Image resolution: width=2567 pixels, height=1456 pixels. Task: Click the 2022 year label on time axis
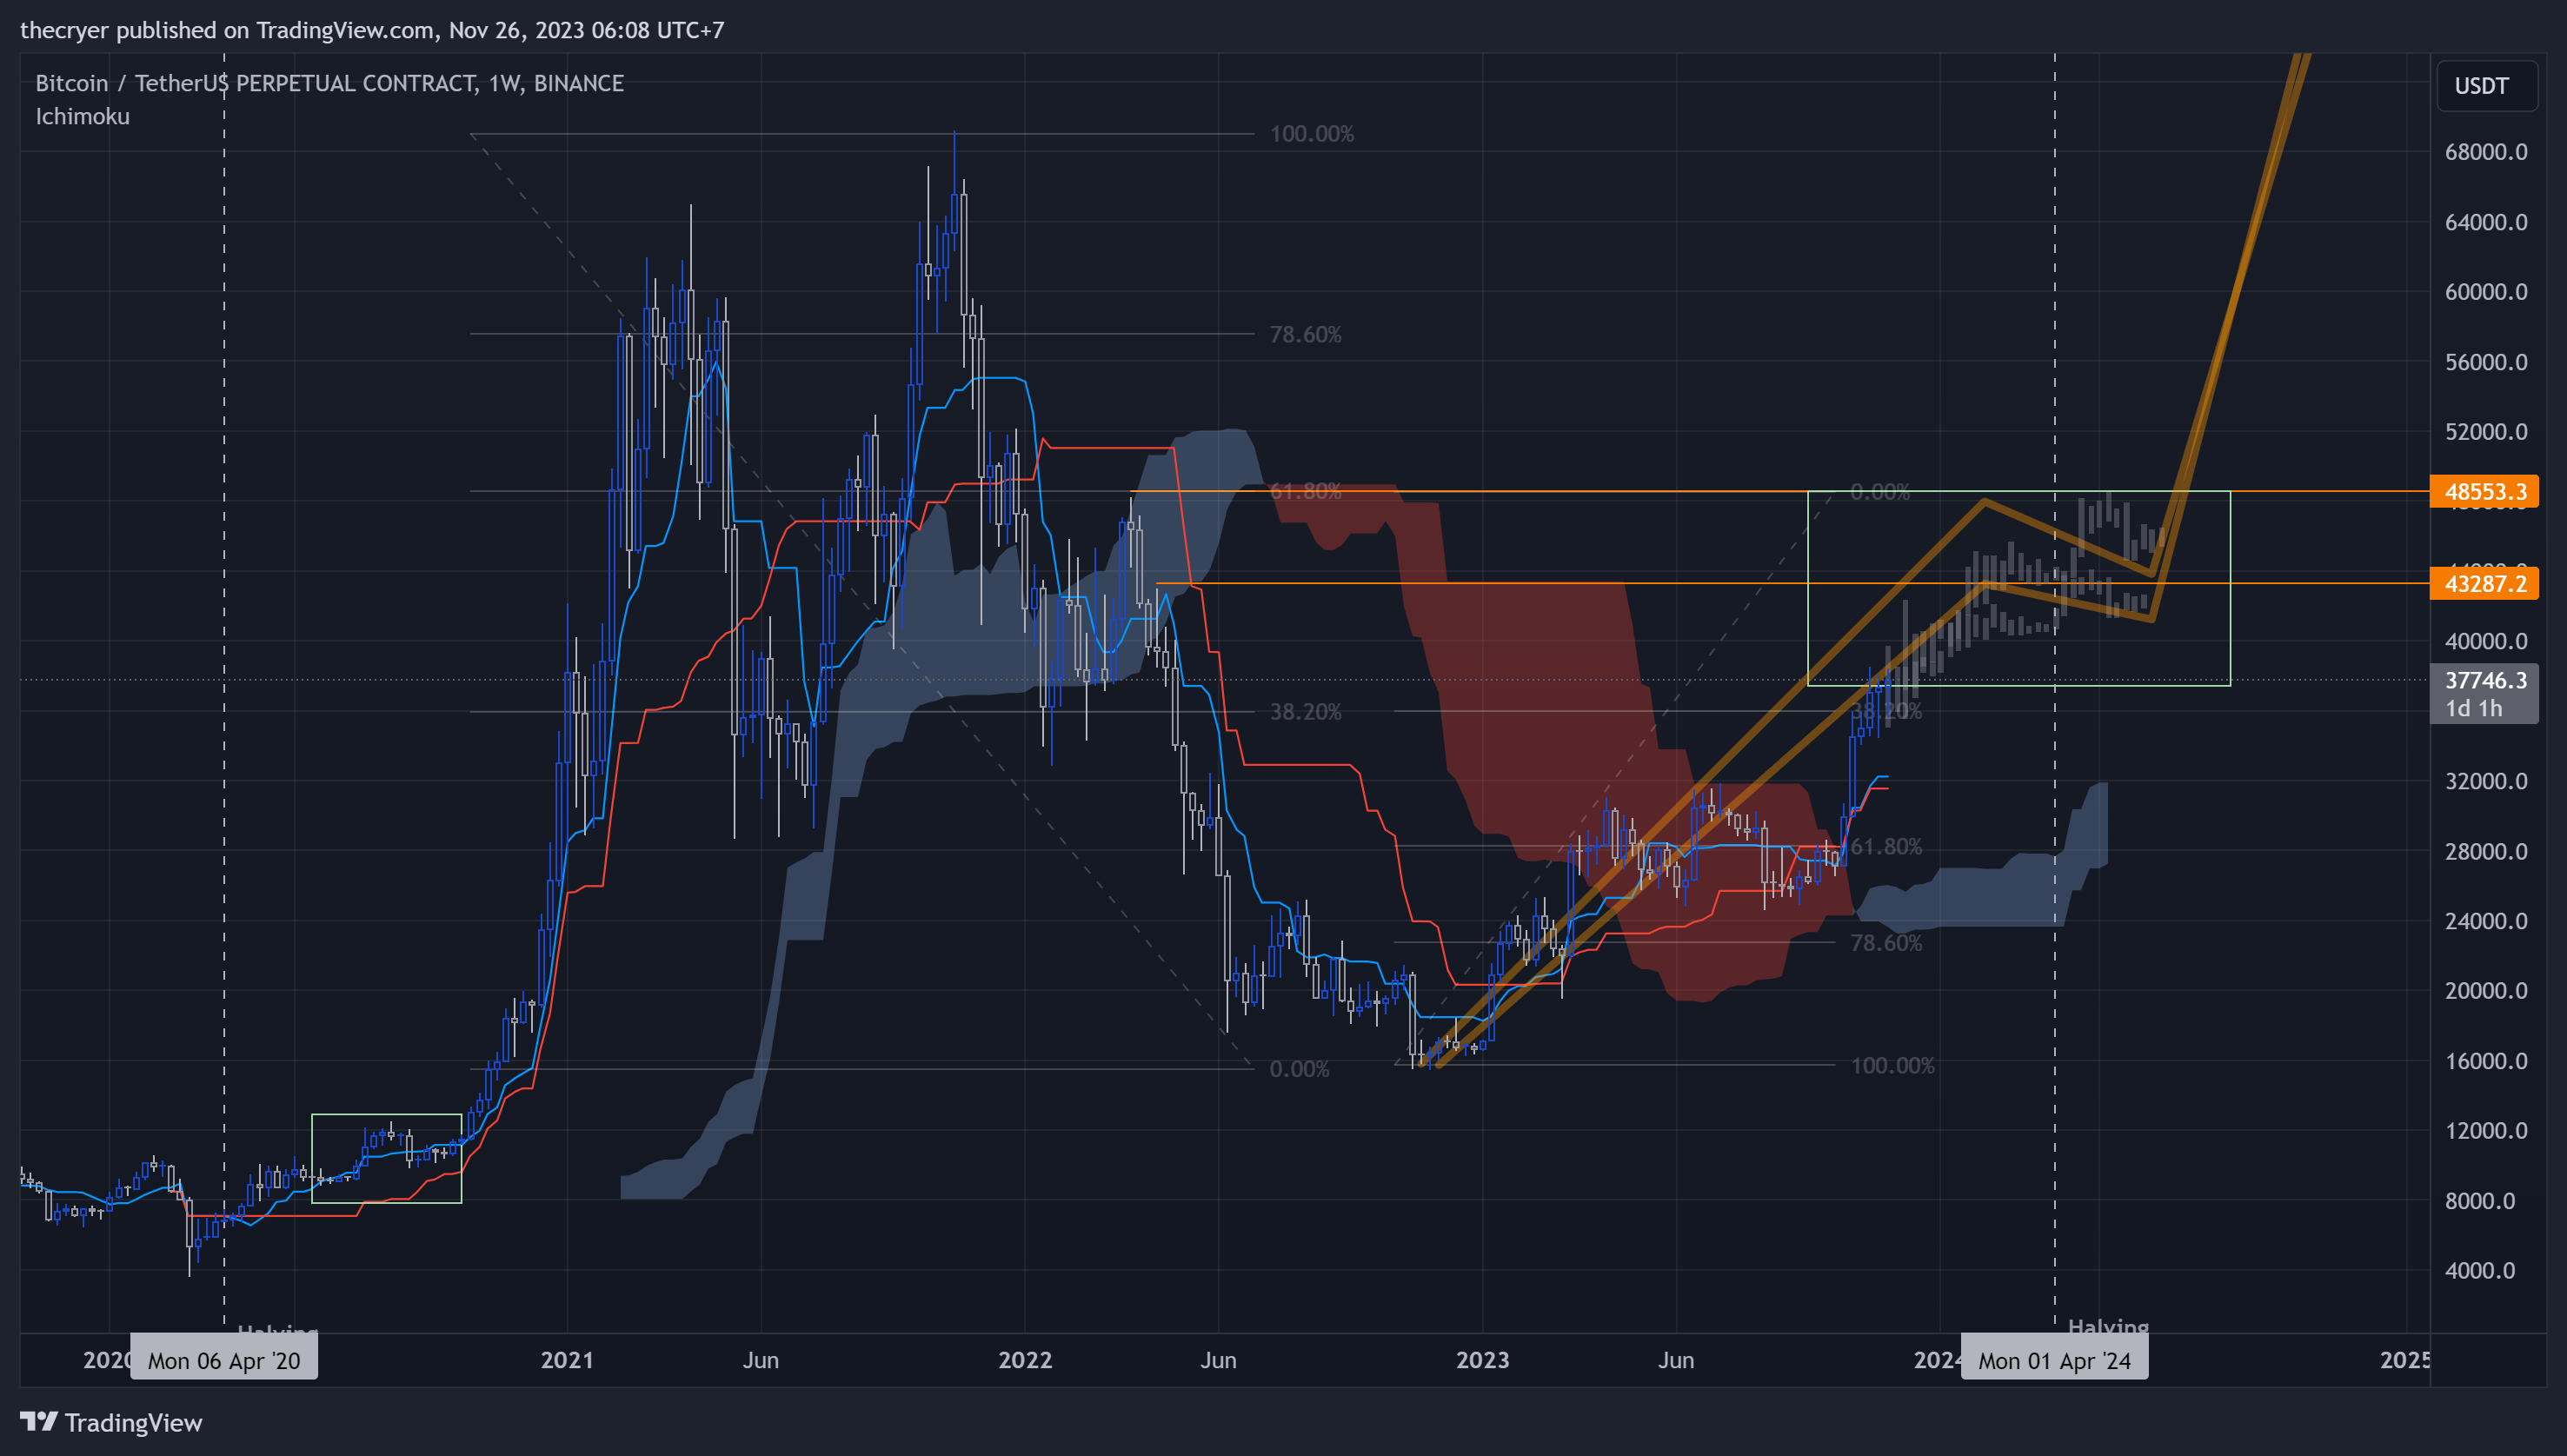(1025, 1360)
